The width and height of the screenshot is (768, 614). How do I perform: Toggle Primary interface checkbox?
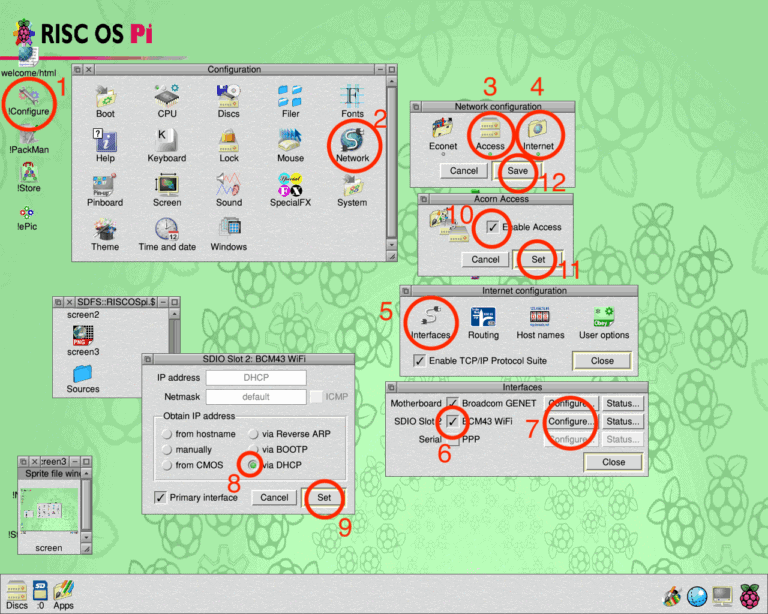tap(160, 497)
